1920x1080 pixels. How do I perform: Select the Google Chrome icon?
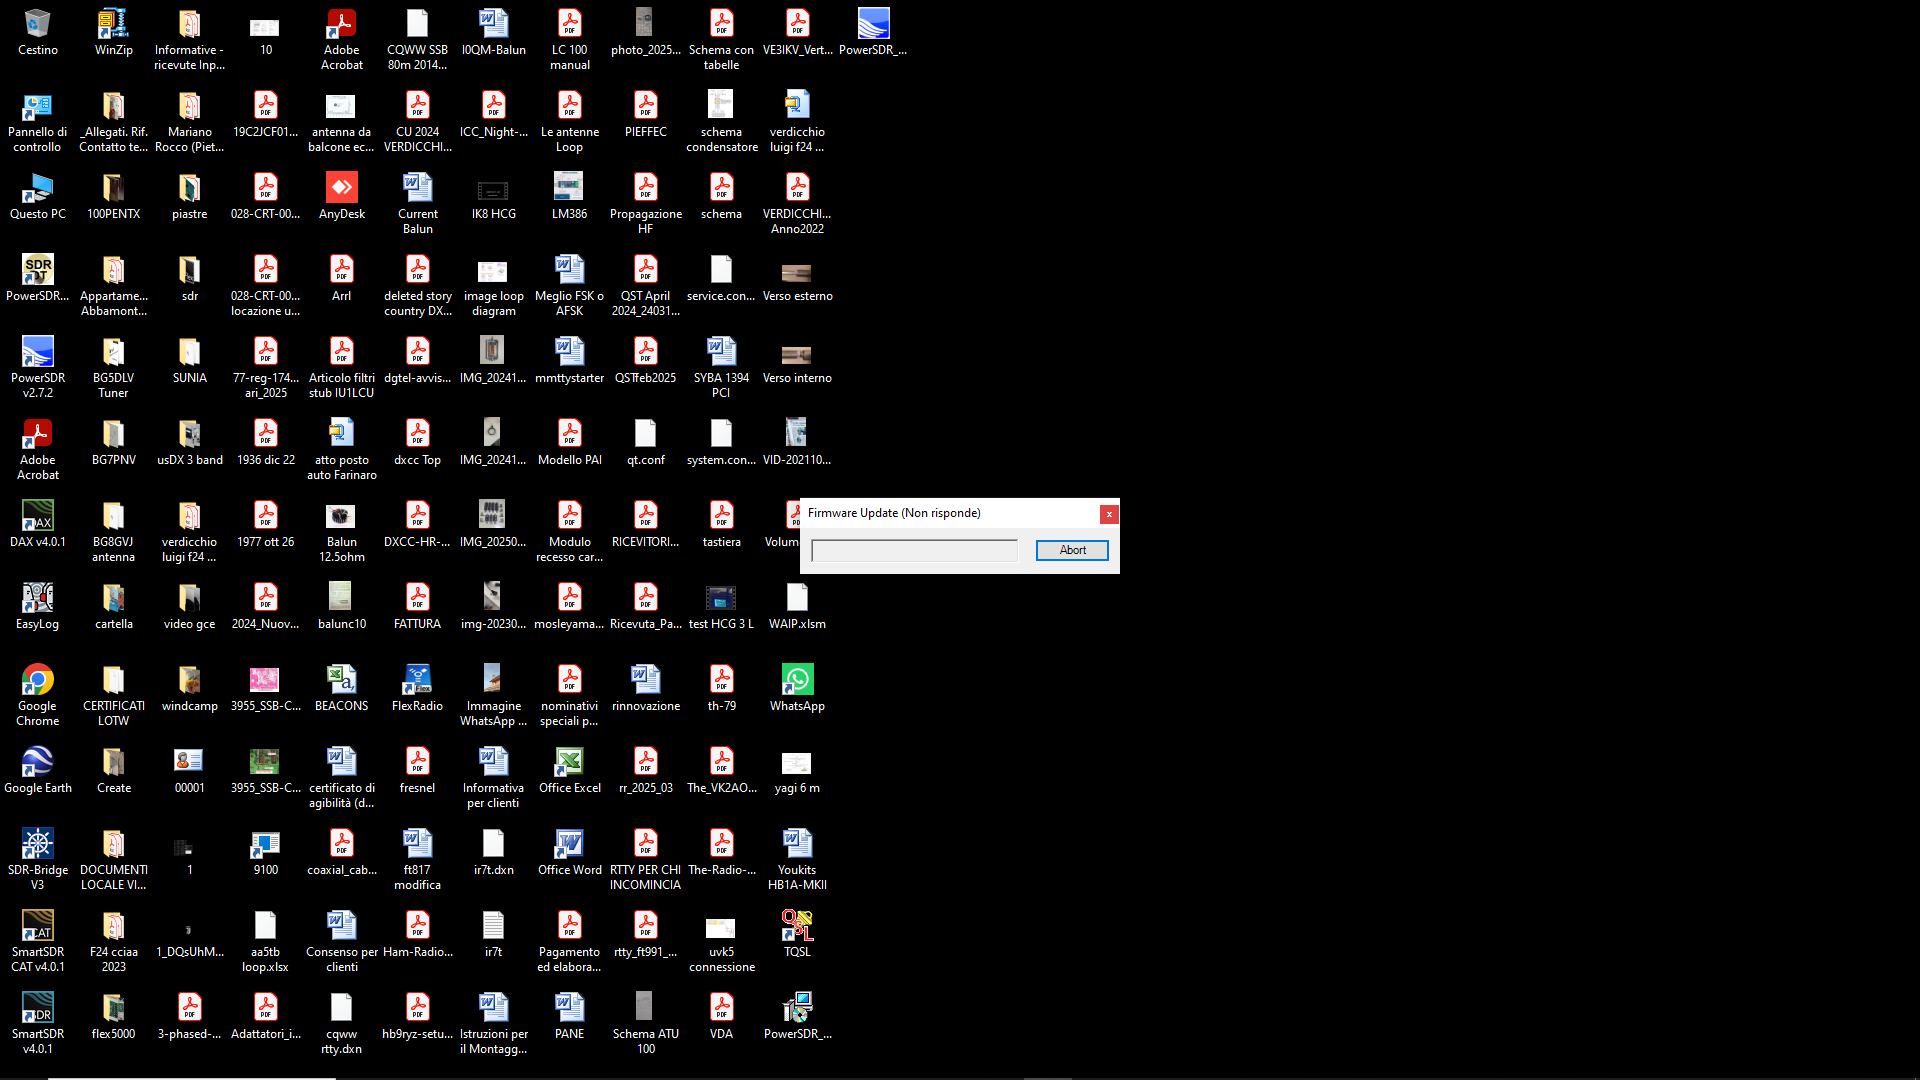coord(38,696)
